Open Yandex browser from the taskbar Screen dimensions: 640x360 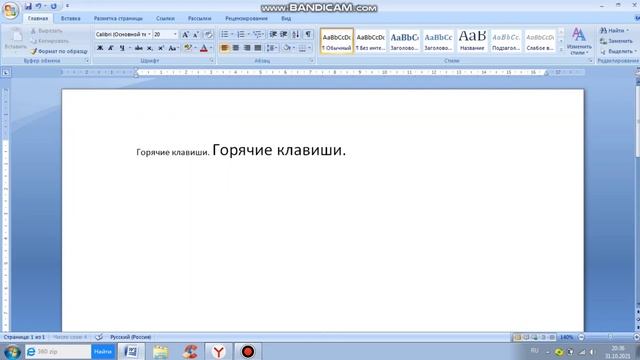tap(218, 351)
